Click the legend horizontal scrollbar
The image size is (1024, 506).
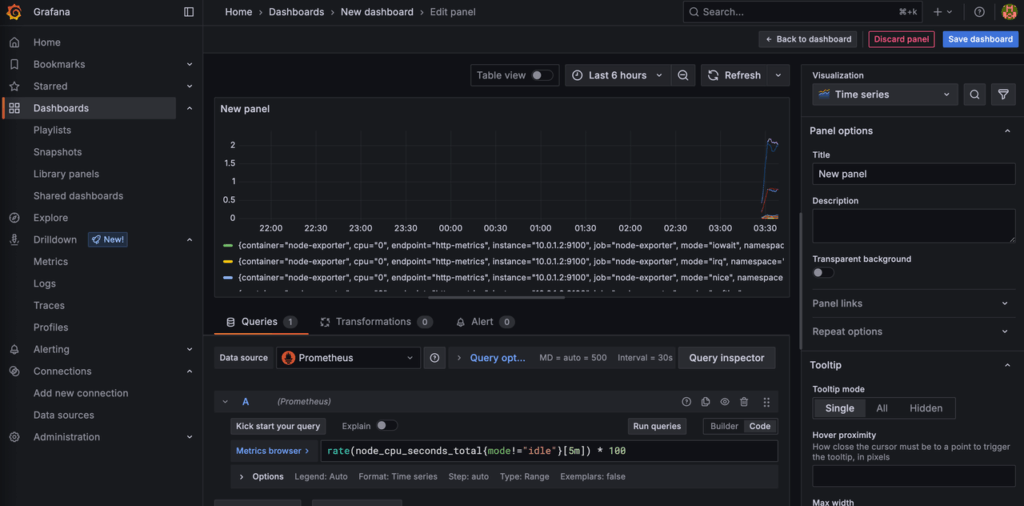(x=497, y=298)
